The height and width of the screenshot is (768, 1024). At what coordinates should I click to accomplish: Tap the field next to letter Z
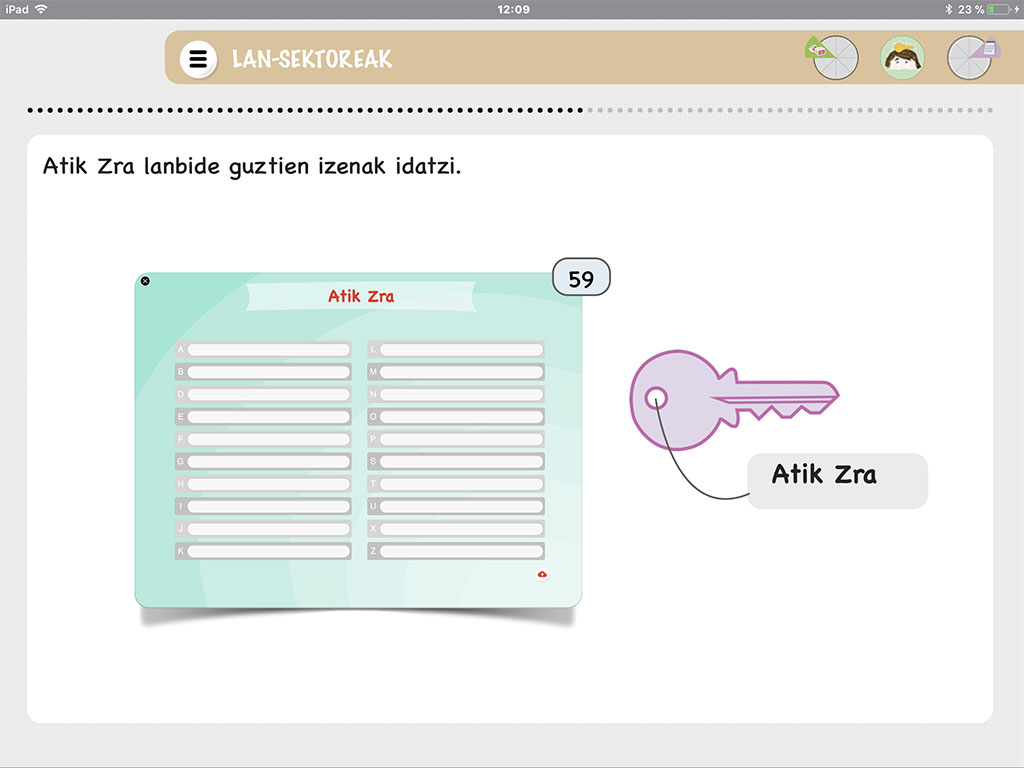[x=460, y=551]
